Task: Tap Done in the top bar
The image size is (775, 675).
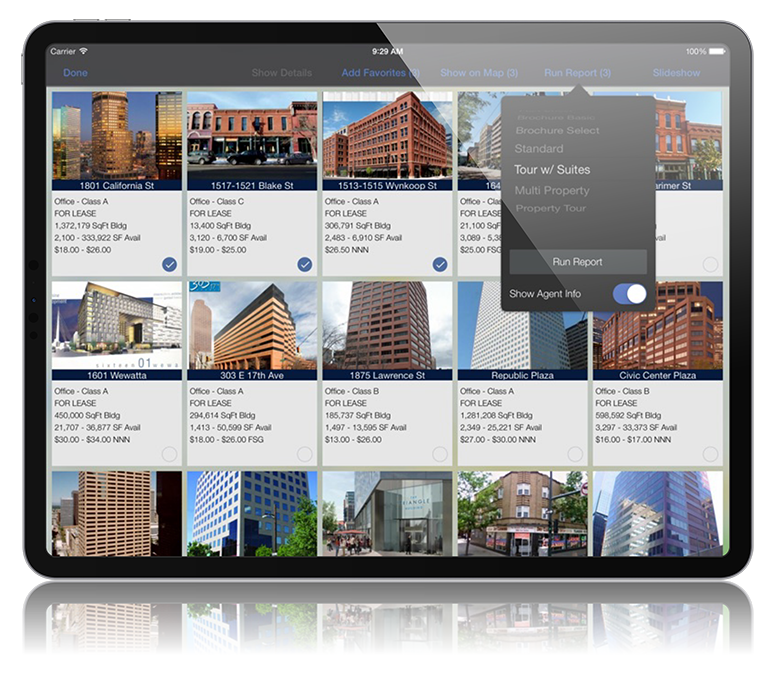Action: pos(75,73)
